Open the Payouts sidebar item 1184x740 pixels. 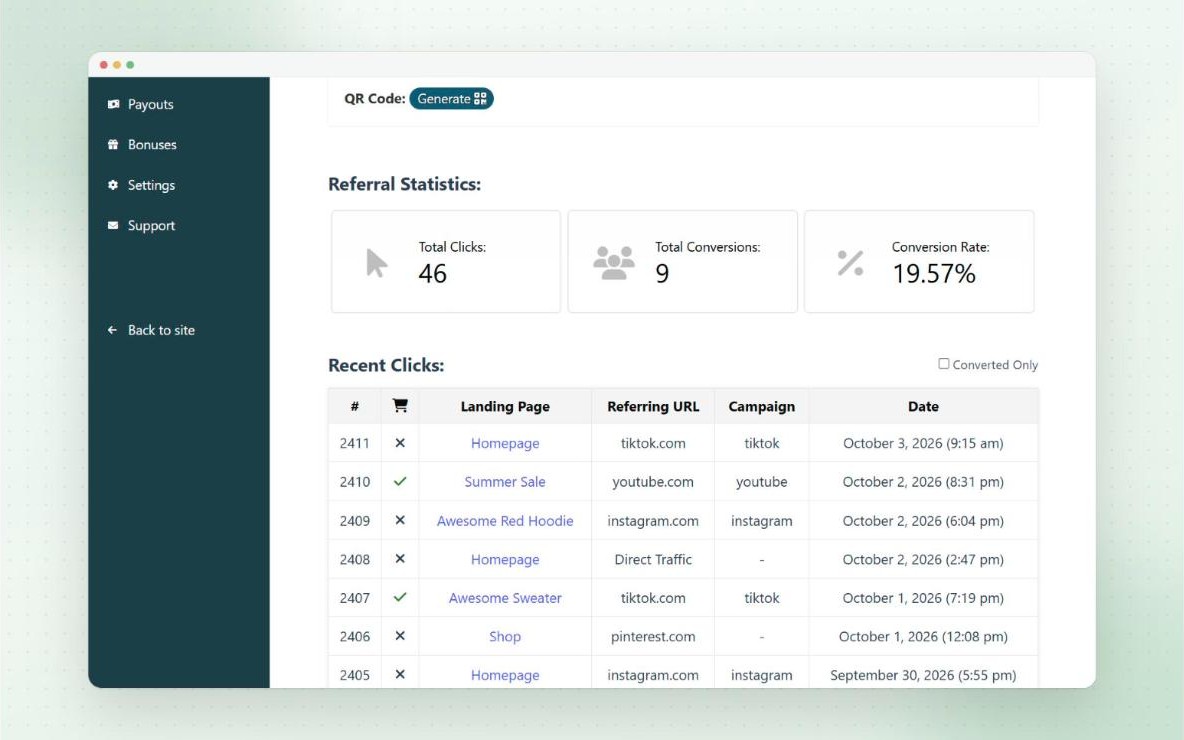tap(150, 104)
